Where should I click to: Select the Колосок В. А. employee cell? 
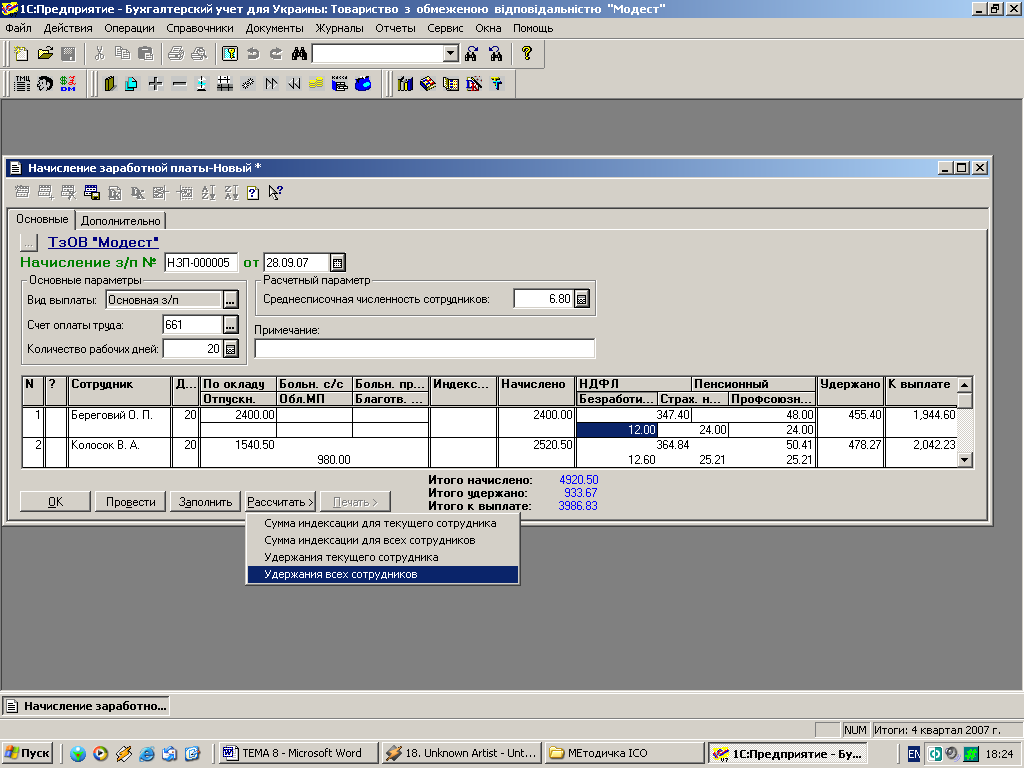pos(120,452)
